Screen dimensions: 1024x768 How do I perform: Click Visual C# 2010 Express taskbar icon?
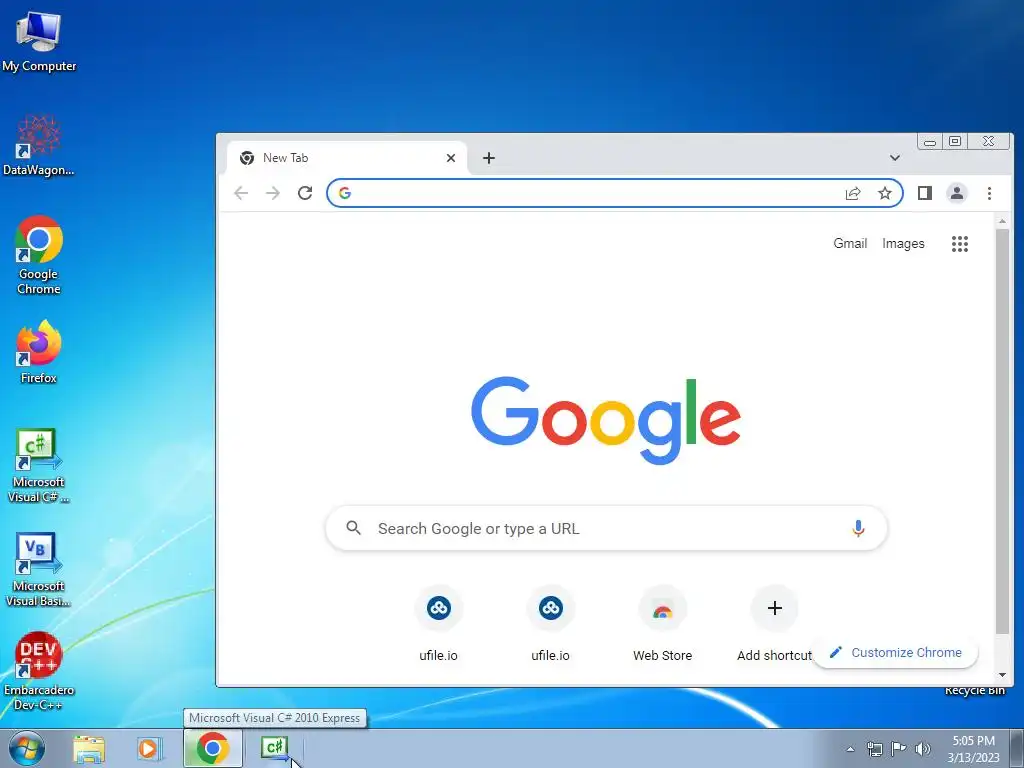tap(275, 748)
